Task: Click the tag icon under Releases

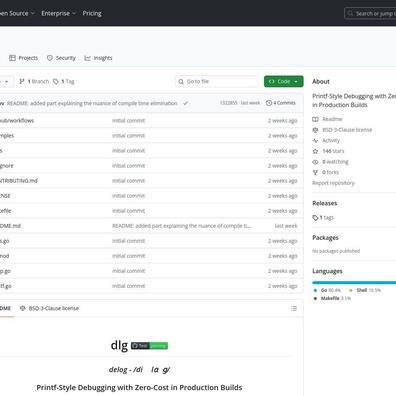Action: pos(315,218)
